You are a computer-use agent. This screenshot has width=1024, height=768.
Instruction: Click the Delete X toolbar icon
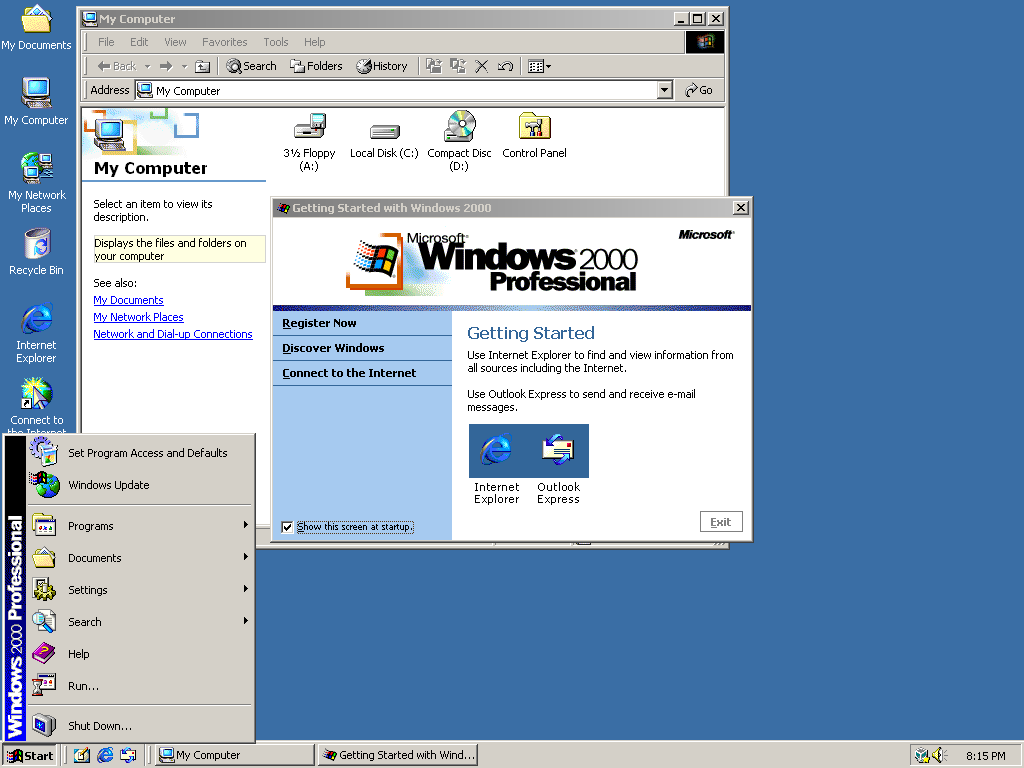point(481,66)
